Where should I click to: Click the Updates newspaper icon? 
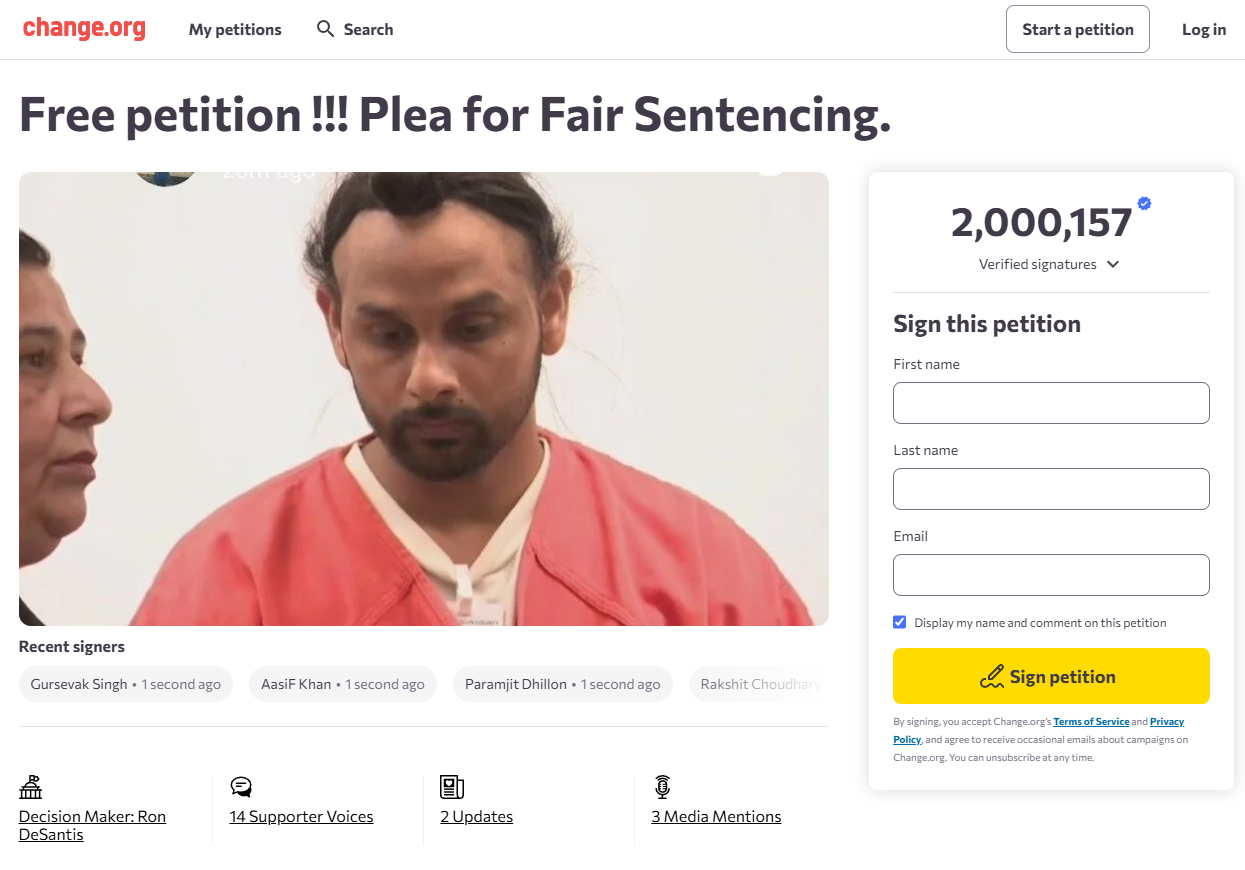(452, 787)
